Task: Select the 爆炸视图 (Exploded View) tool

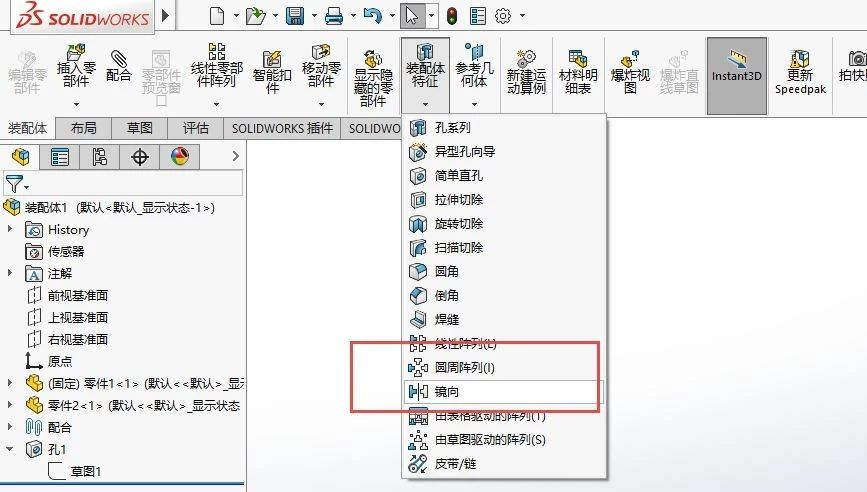Action: point(630,68)
